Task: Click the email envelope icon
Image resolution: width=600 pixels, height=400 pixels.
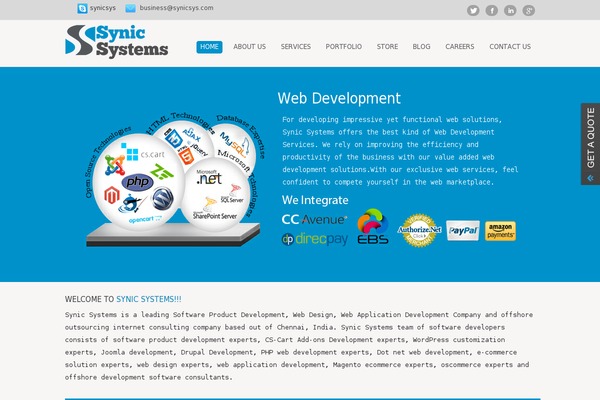Action: (130, 8)
